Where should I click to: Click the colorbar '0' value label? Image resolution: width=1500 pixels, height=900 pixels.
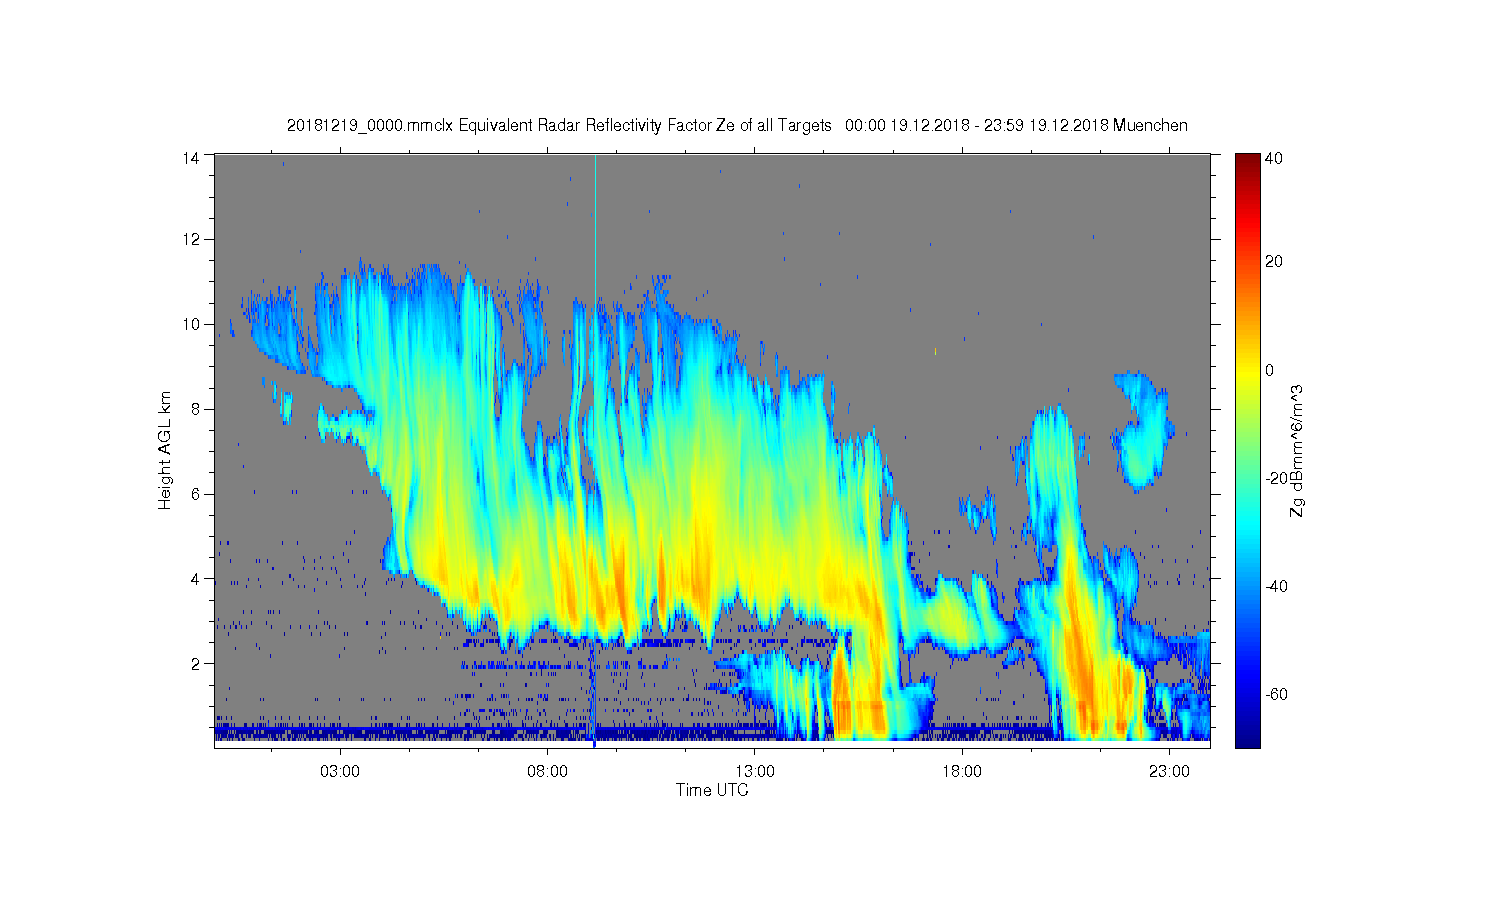click(1269, 370)
